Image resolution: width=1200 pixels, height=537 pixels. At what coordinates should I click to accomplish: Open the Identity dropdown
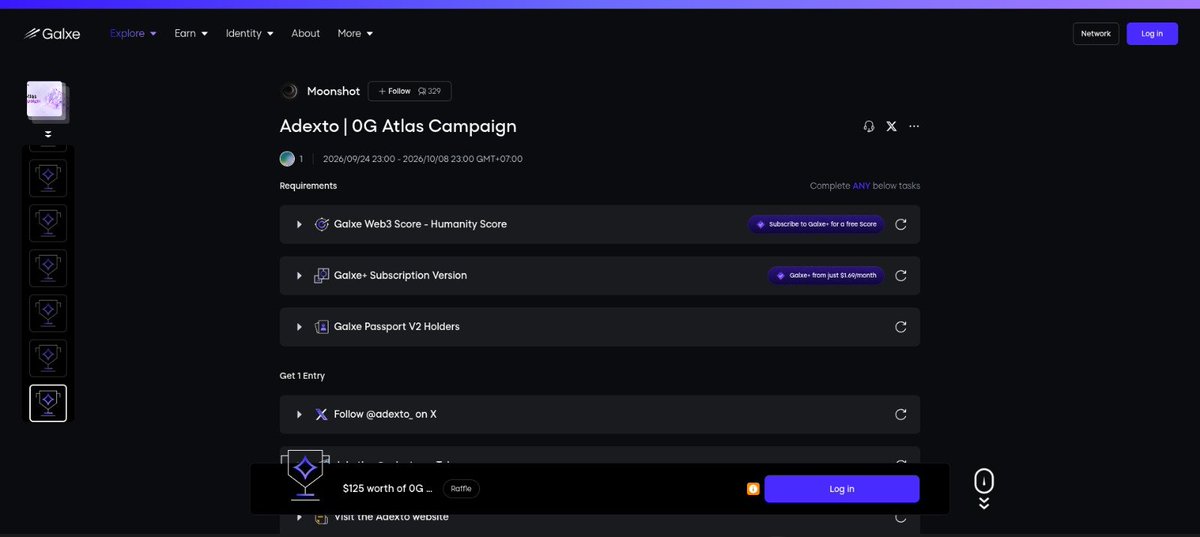(x=249, y=33)
